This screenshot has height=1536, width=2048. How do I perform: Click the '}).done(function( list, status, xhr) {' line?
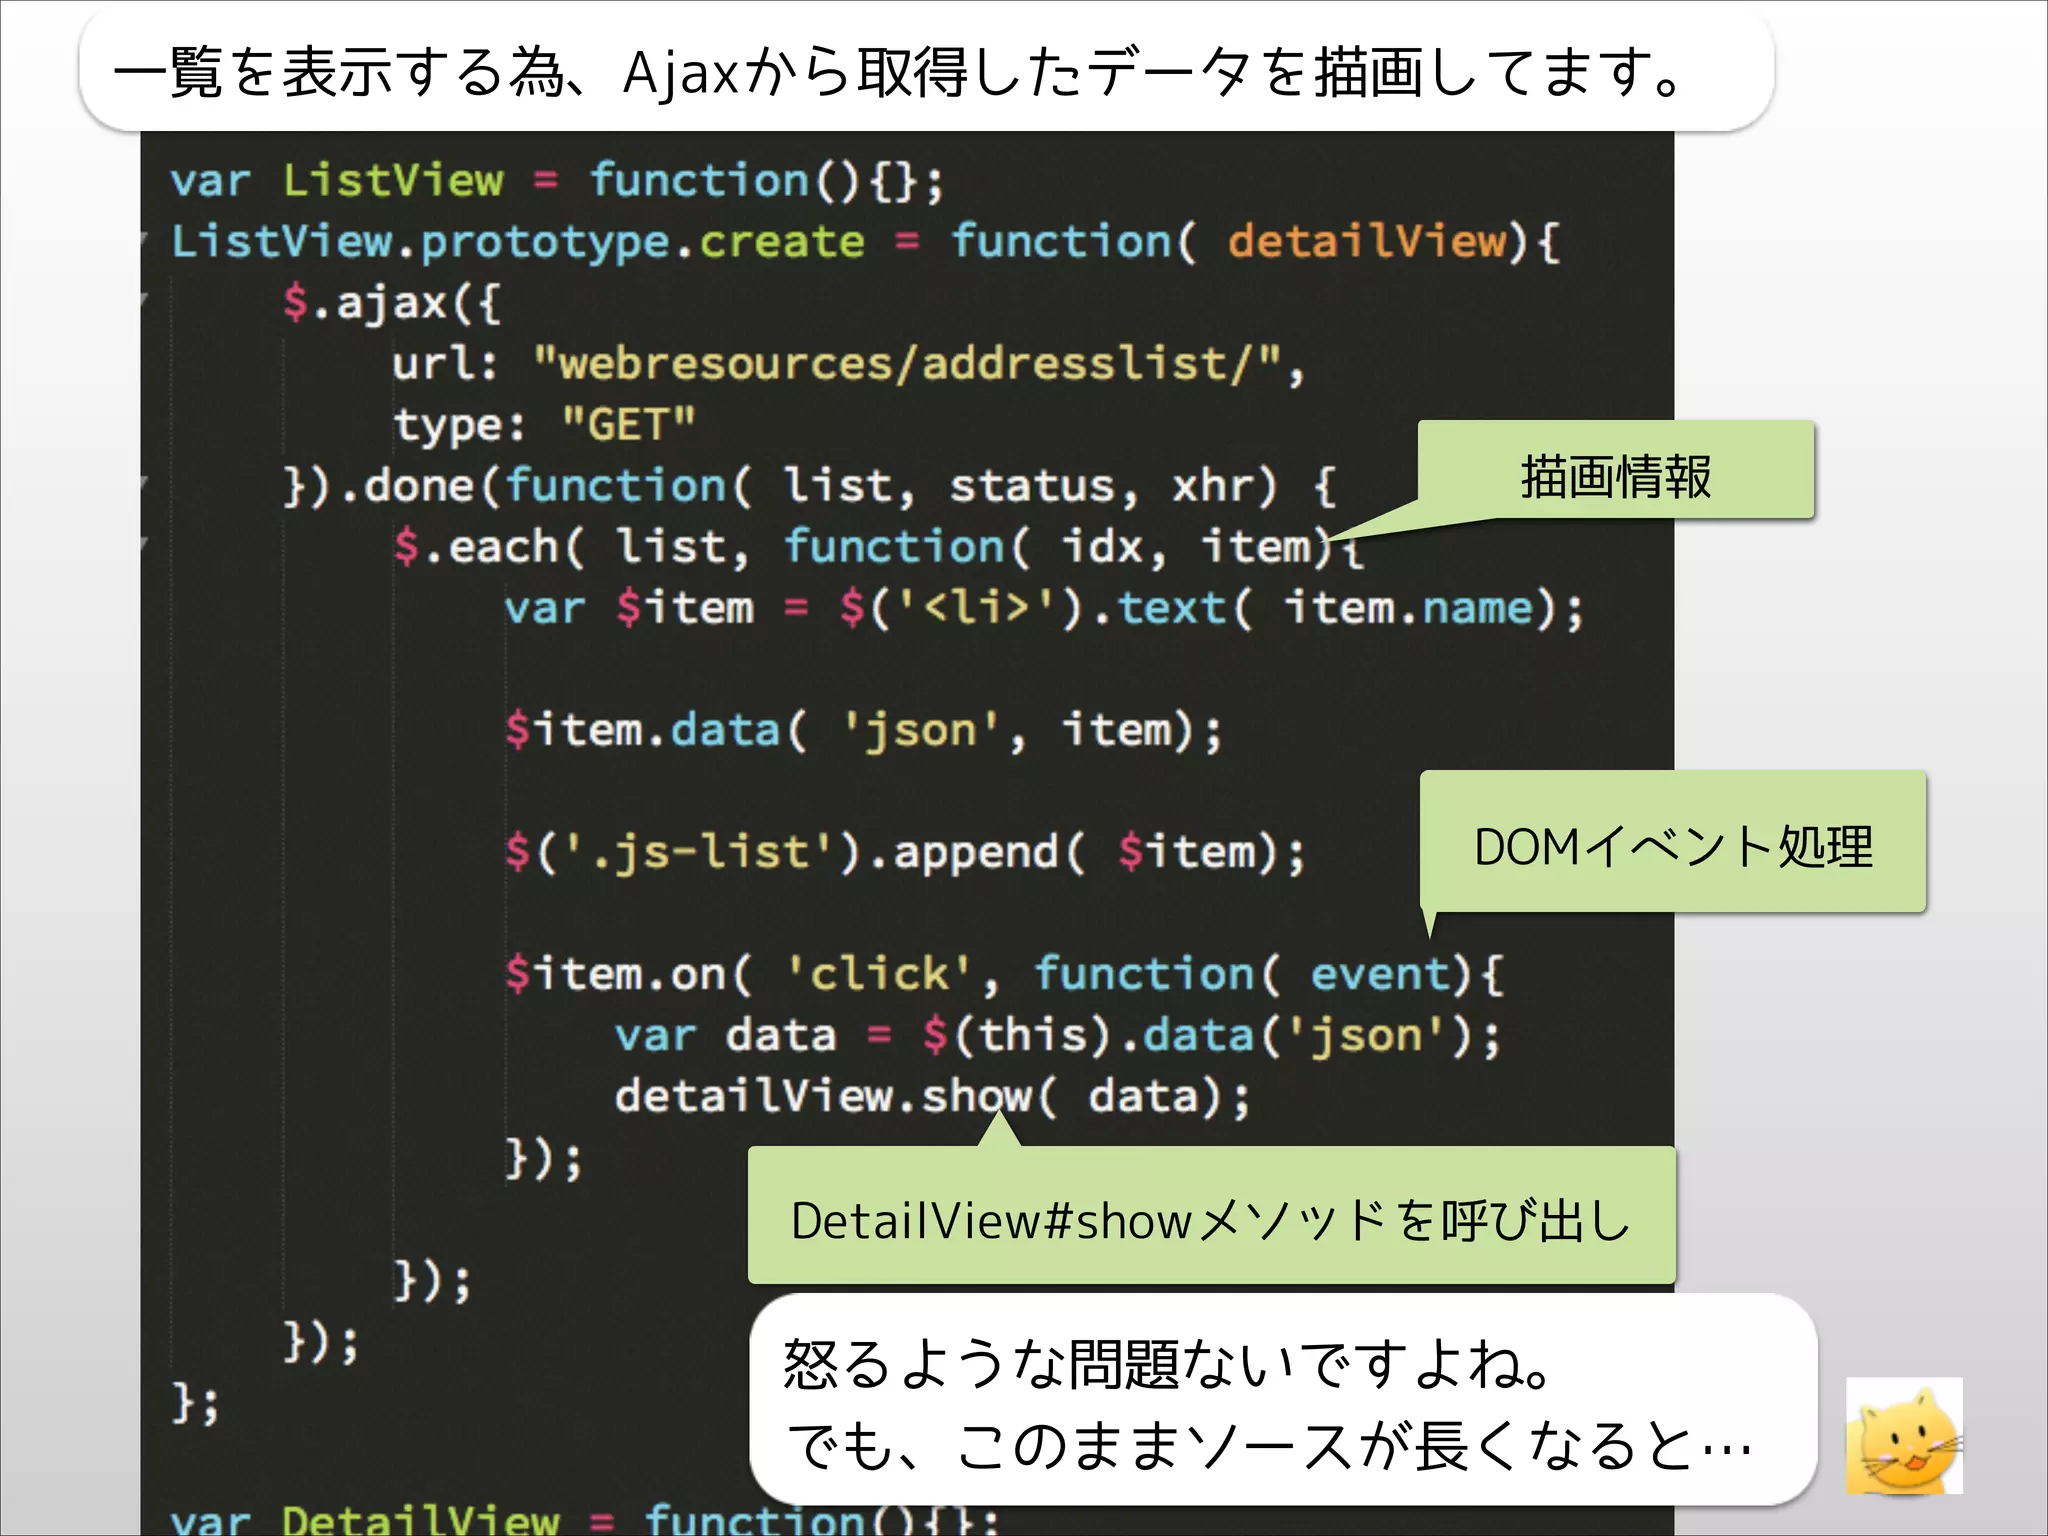click(809, 486)
